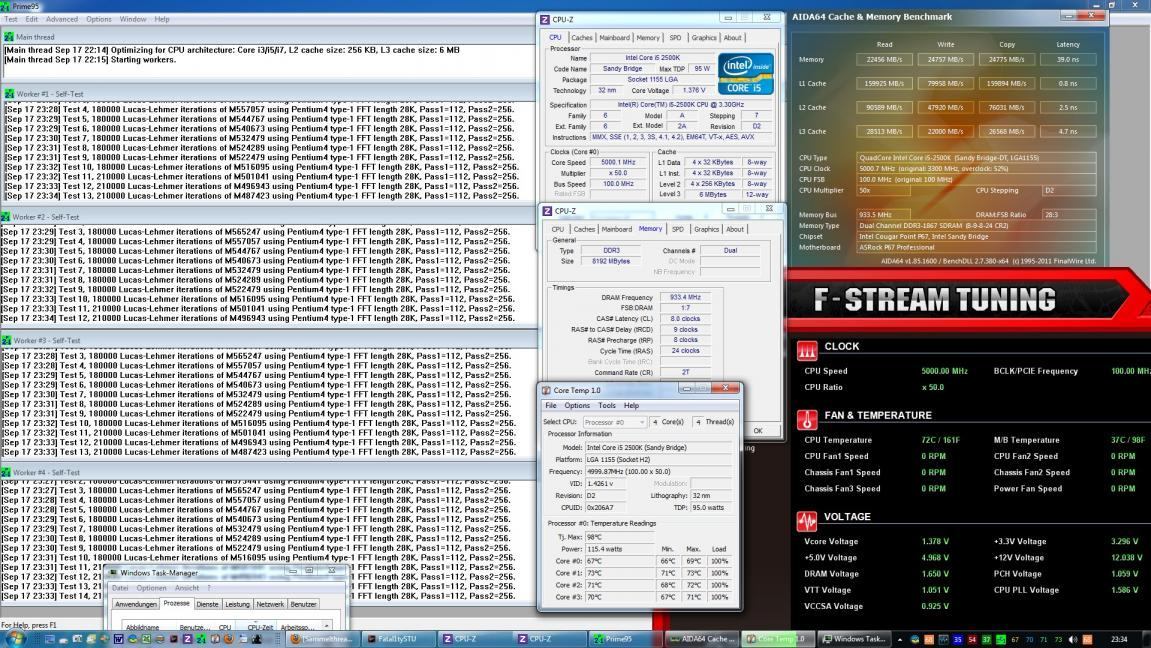This screenshot has width=1151, height=648.
Task: Click the Main thread window icon
Action: (x=9, y=37)
